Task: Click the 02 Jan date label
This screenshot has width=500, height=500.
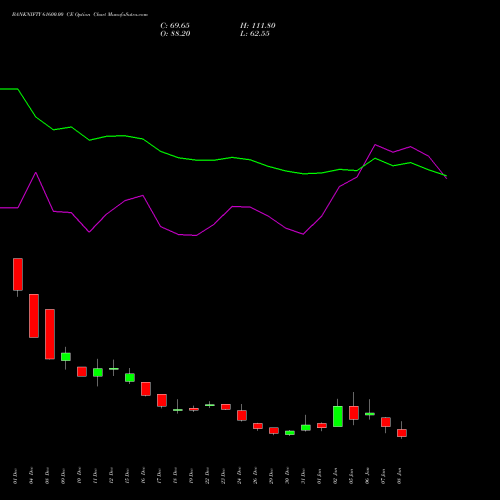Action: point(335,476)
